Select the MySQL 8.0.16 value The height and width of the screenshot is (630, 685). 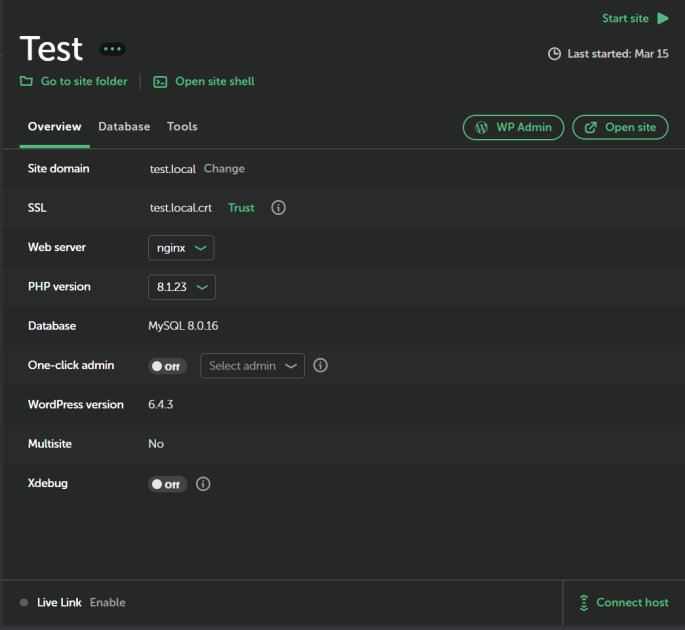(183, 326)
